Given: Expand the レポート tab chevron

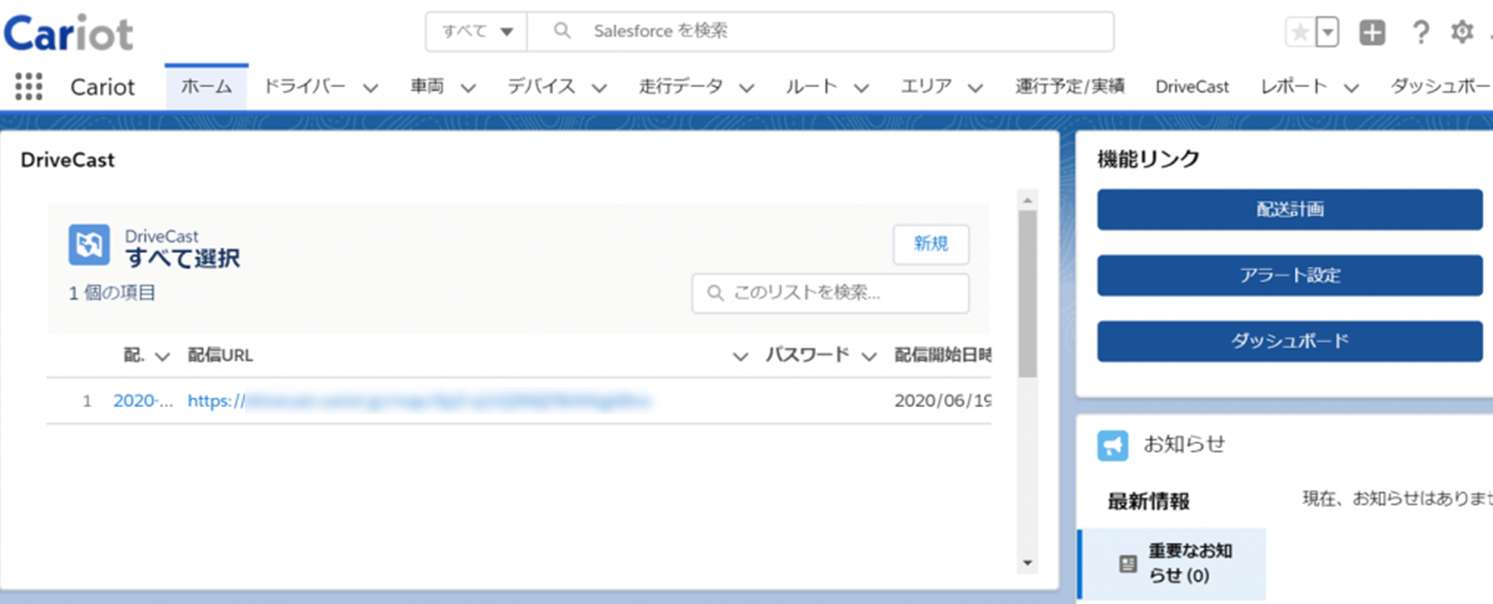Looking at the screenshot, I should [1351, 88].
